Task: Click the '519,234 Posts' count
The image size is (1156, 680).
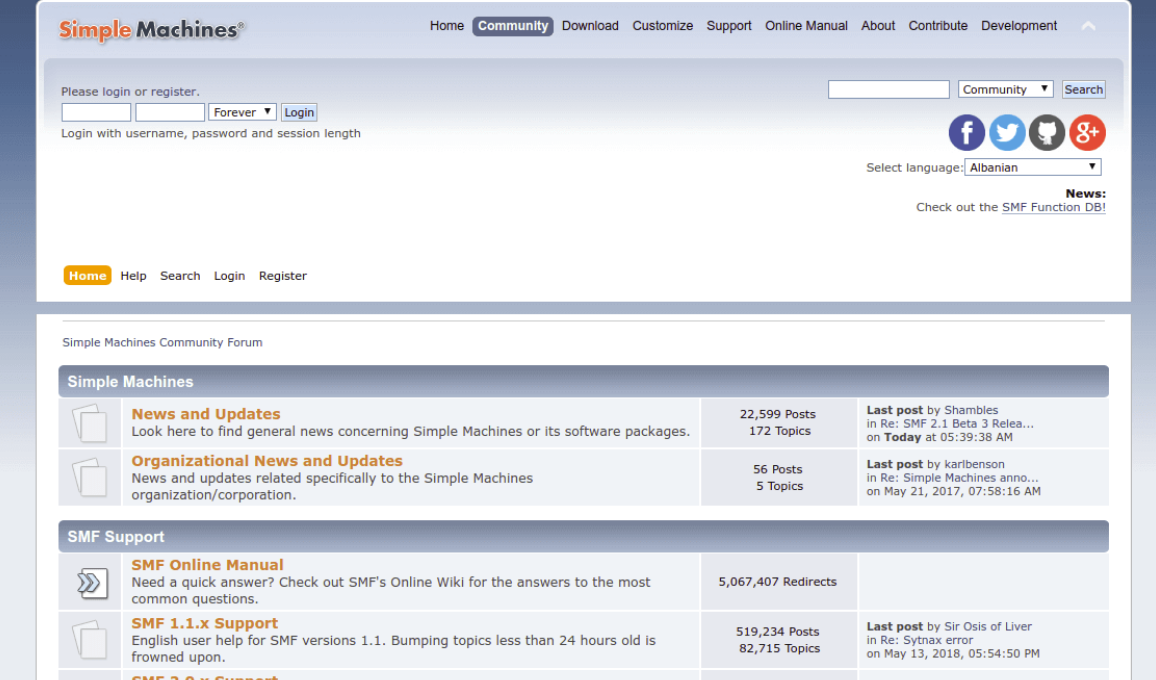Action: [x=778, y=632]
